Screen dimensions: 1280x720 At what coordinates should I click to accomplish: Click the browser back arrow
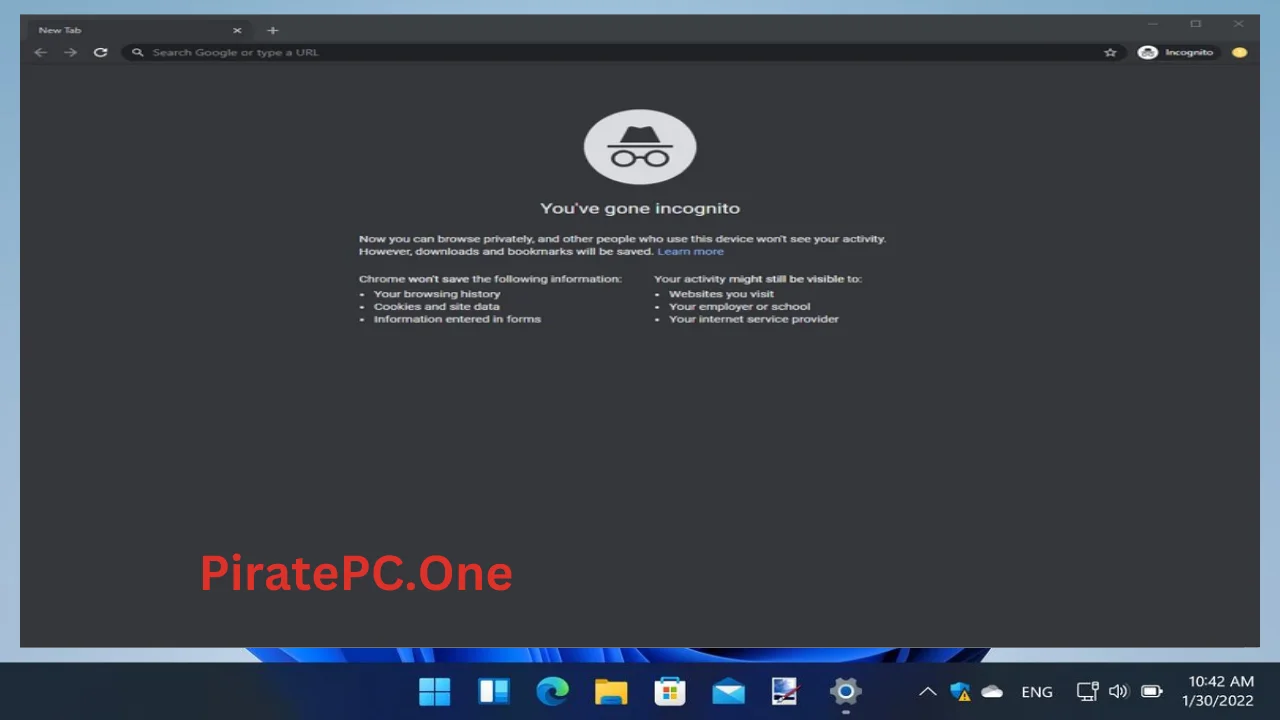[x=41, y=52]
